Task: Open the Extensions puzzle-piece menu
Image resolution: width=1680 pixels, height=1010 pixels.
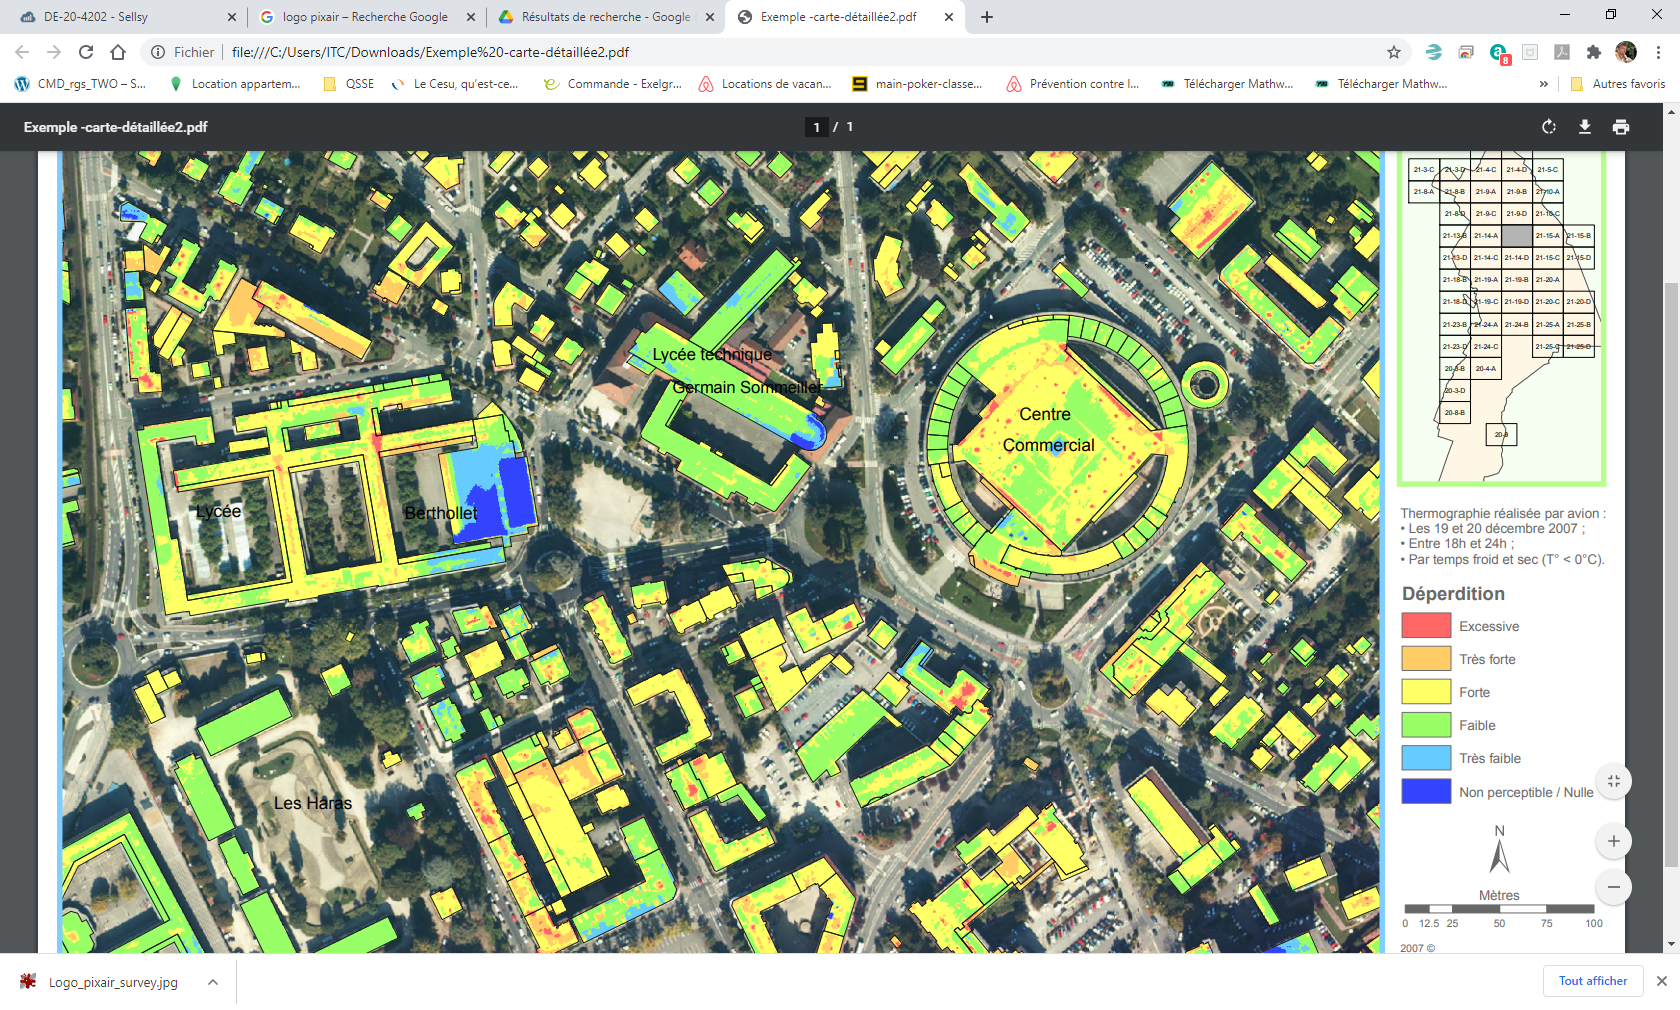Action: coord(1594,52)
